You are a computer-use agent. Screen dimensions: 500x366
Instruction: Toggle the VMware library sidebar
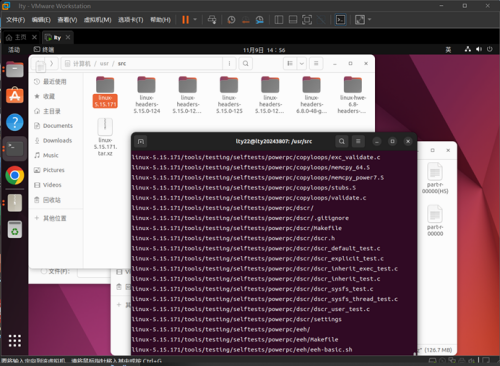279,20
